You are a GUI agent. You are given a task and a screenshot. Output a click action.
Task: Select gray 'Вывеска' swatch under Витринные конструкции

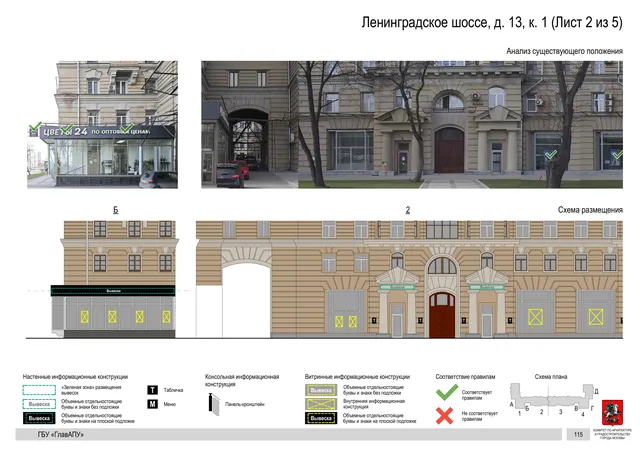pos(321,390)
